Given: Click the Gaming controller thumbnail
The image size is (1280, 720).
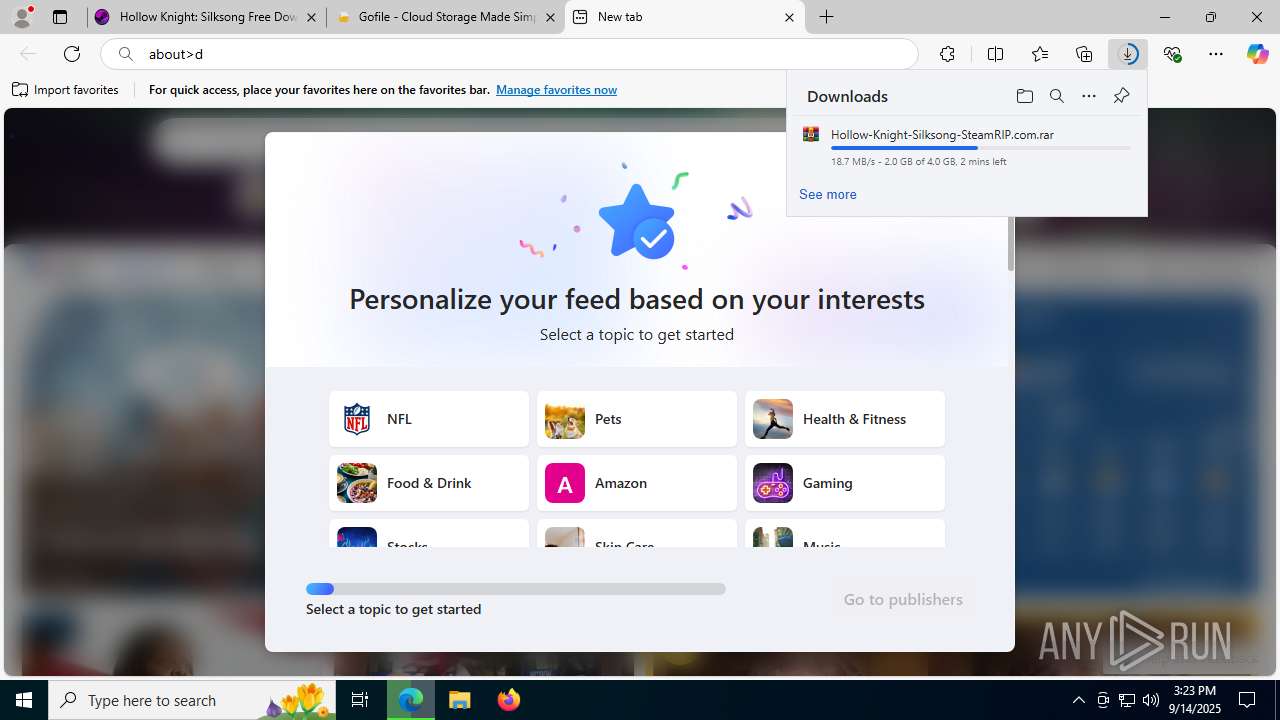Looking at the screenshot, I should click(773, 483).
